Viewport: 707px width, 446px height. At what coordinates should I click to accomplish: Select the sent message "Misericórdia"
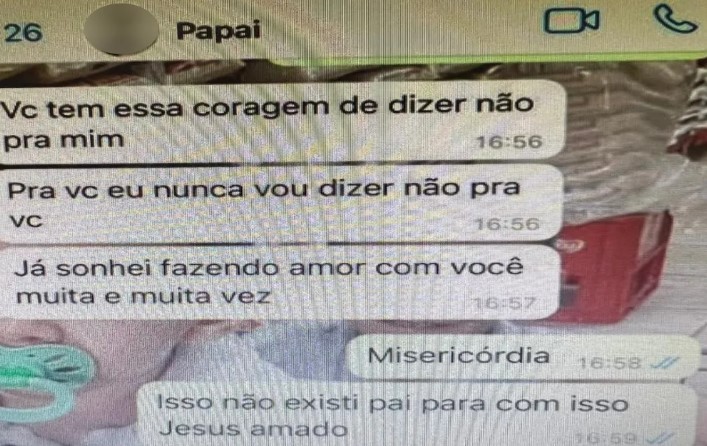[x=523, y=357]
